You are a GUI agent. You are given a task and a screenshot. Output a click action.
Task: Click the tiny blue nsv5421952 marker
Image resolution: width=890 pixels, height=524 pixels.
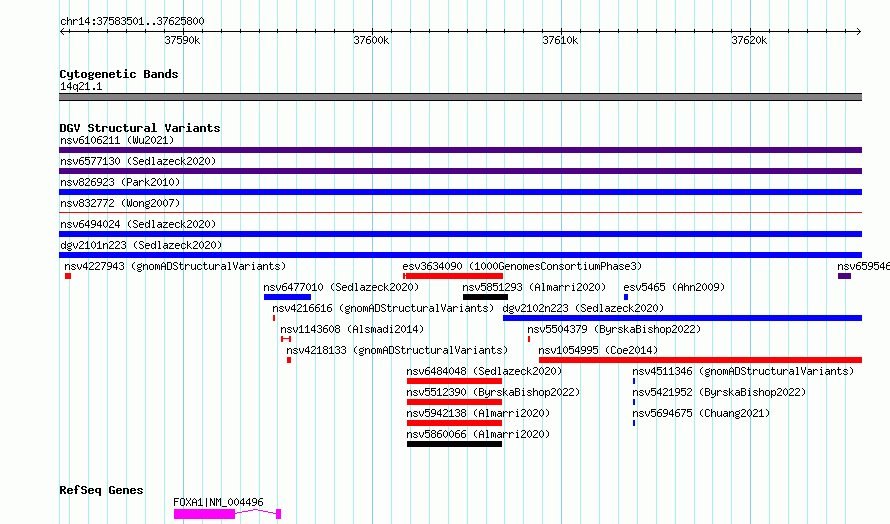pyautogui.click(x=634, y=402)
